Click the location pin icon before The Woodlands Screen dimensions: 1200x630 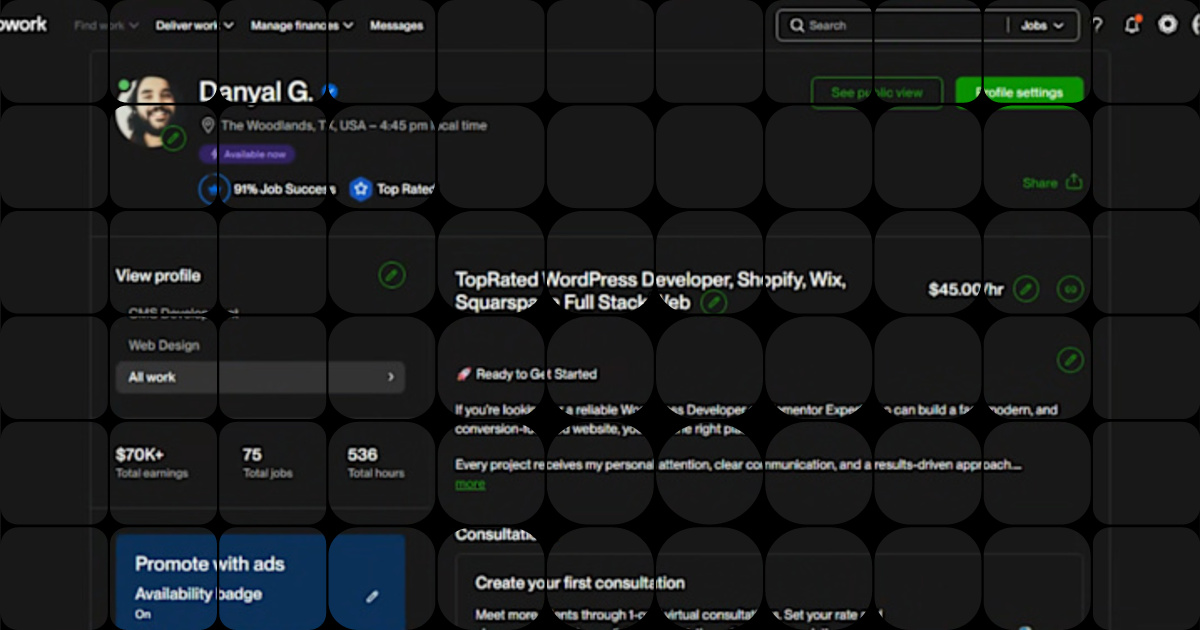point(208,126)
